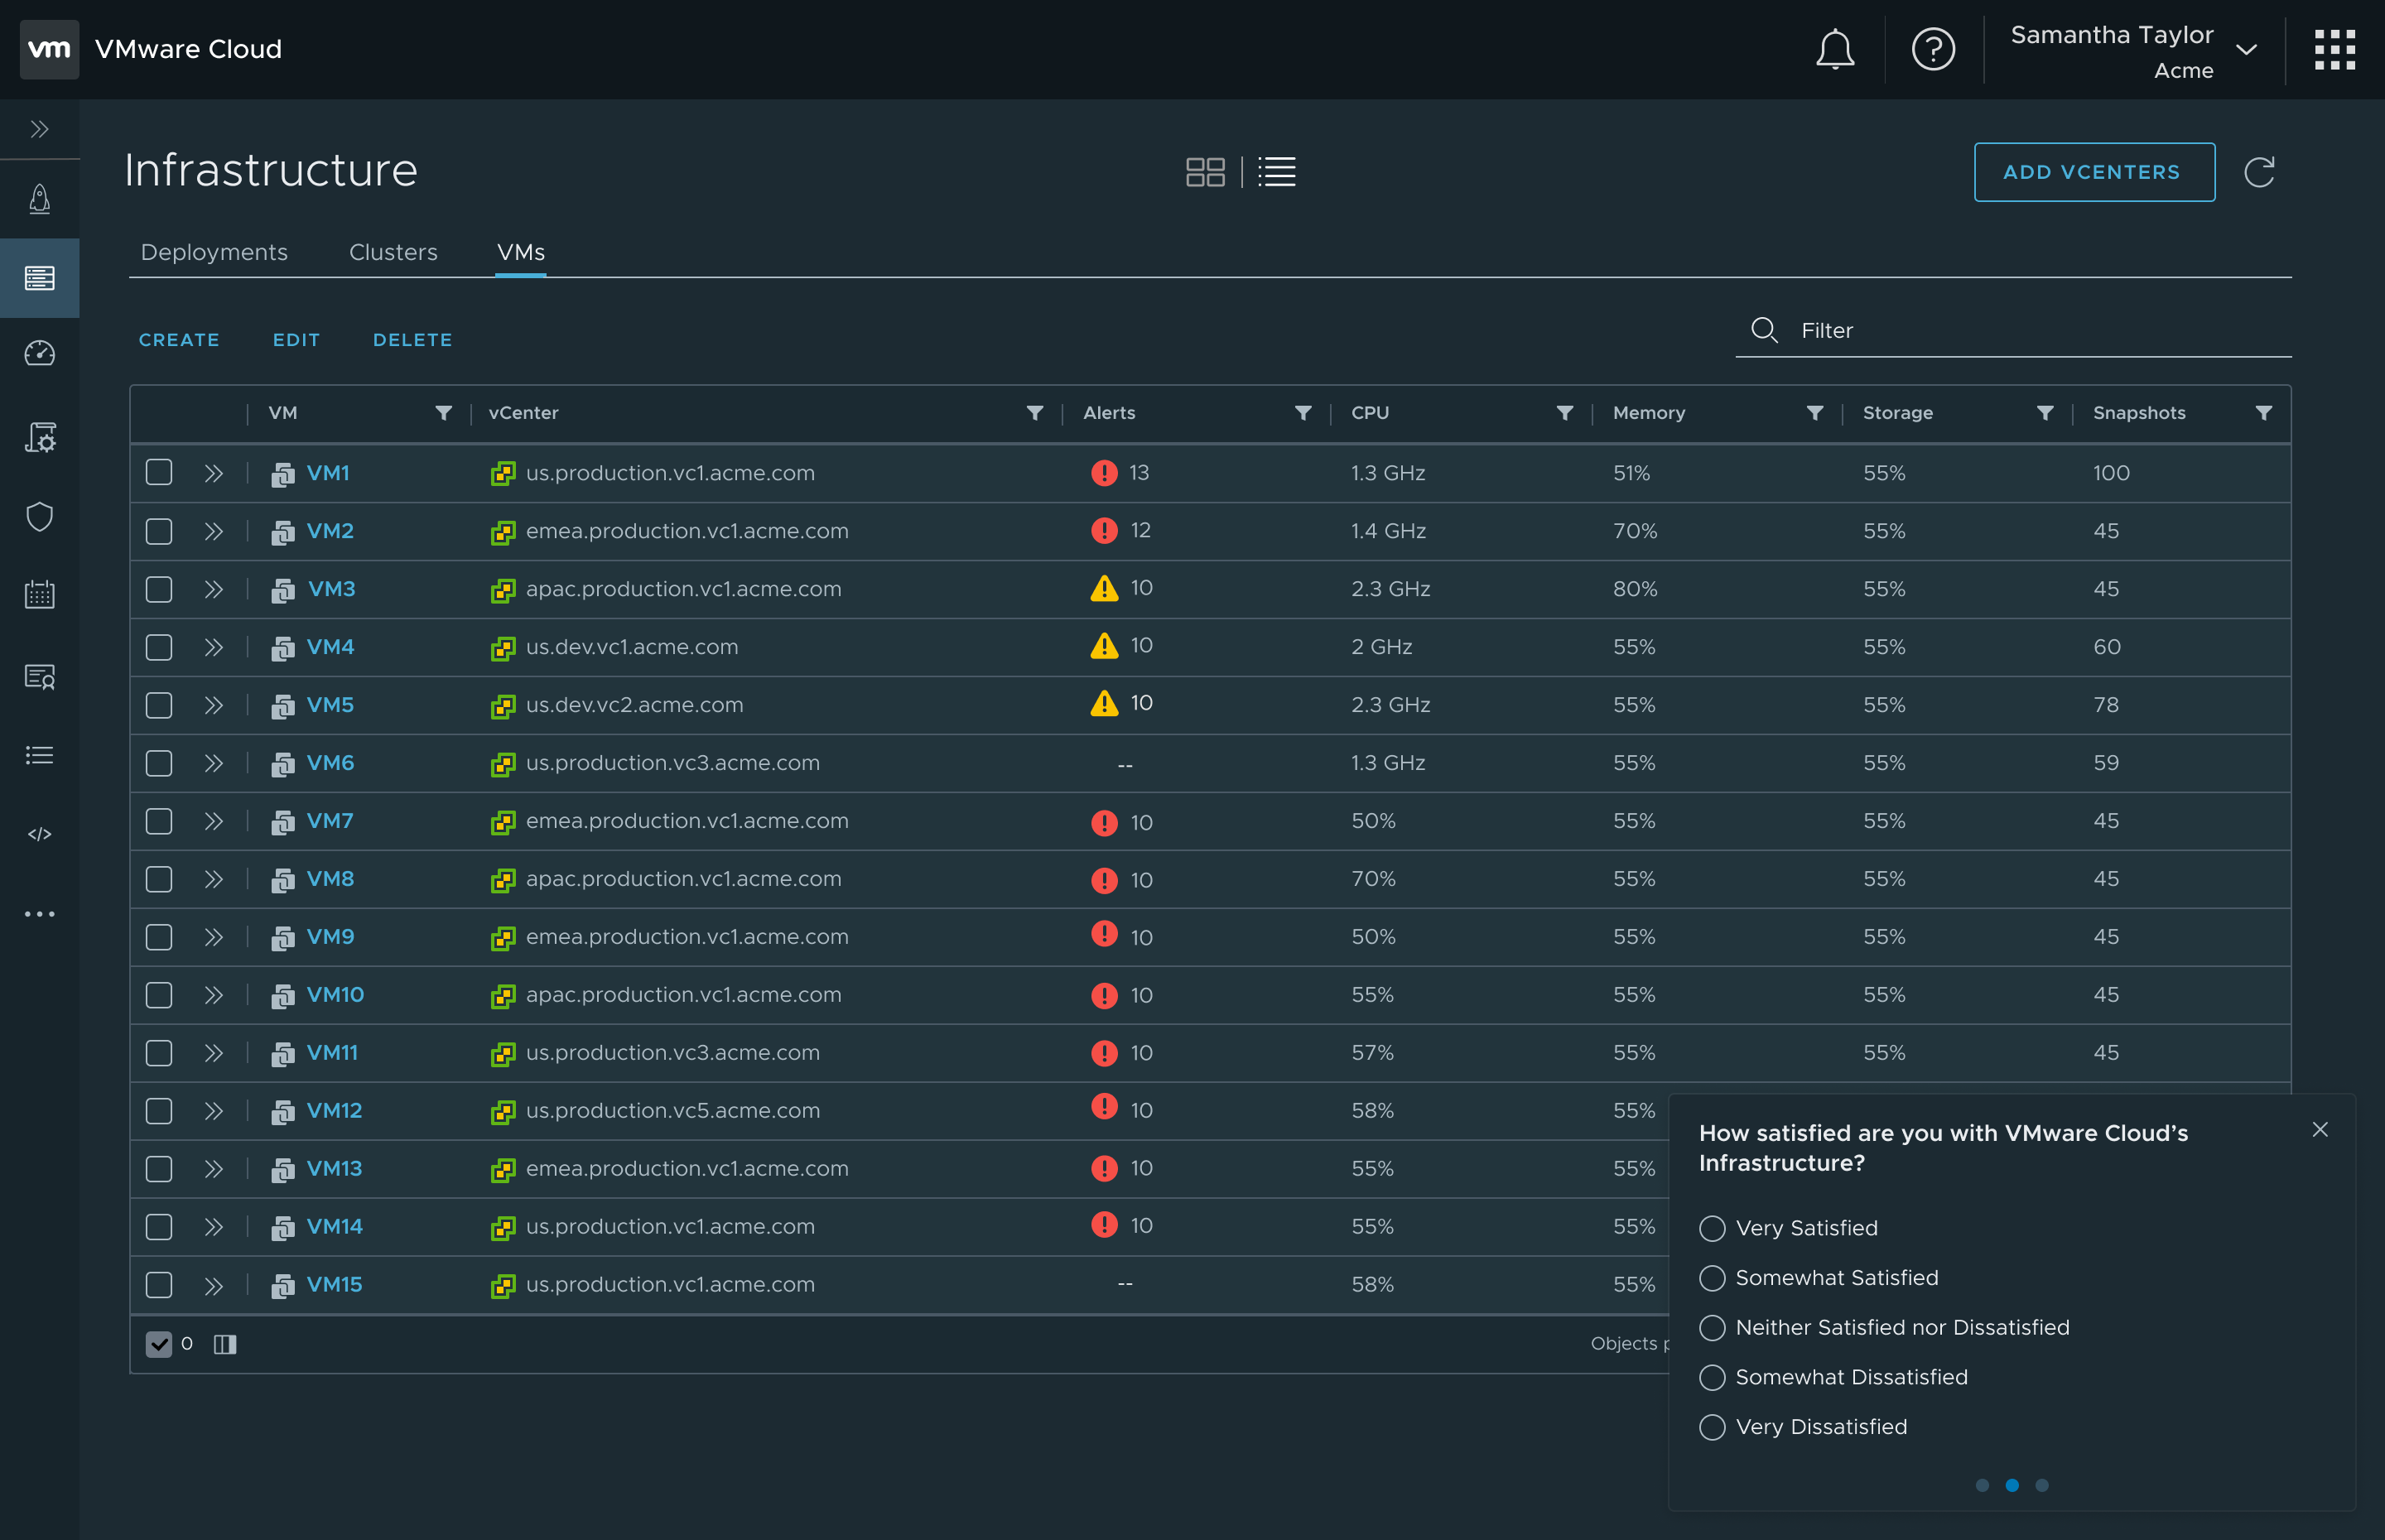Select the VM3 row checkbox
Viewport: 2385px width, 1540px height.
[x=159, y=588]
